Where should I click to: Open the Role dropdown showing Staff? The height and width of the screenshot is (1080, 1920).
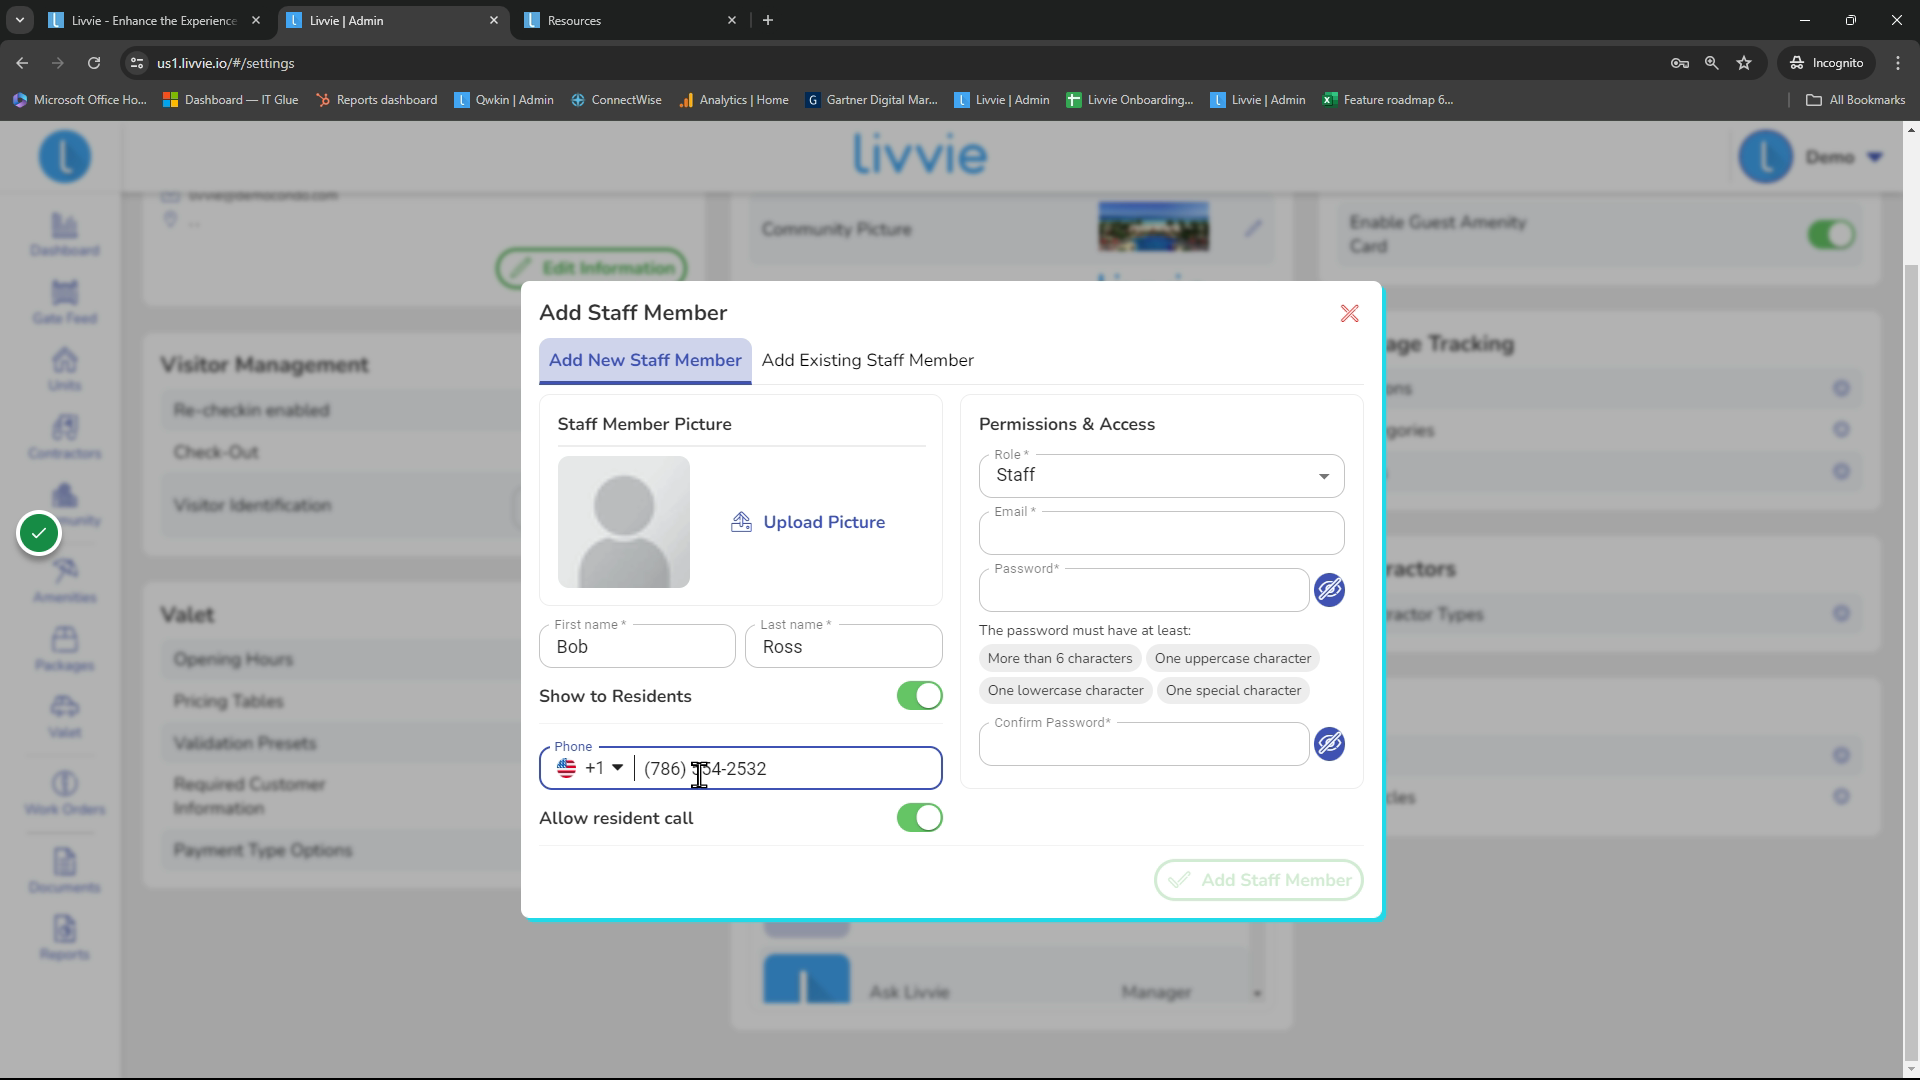[1161, 476]
